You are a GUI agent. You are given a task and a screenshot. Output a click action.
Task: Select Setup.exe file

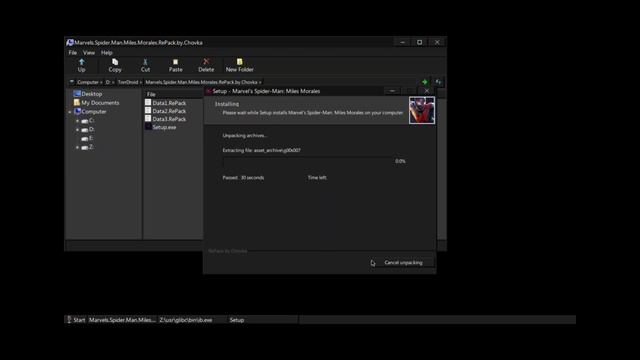click(x=164, y=127)
